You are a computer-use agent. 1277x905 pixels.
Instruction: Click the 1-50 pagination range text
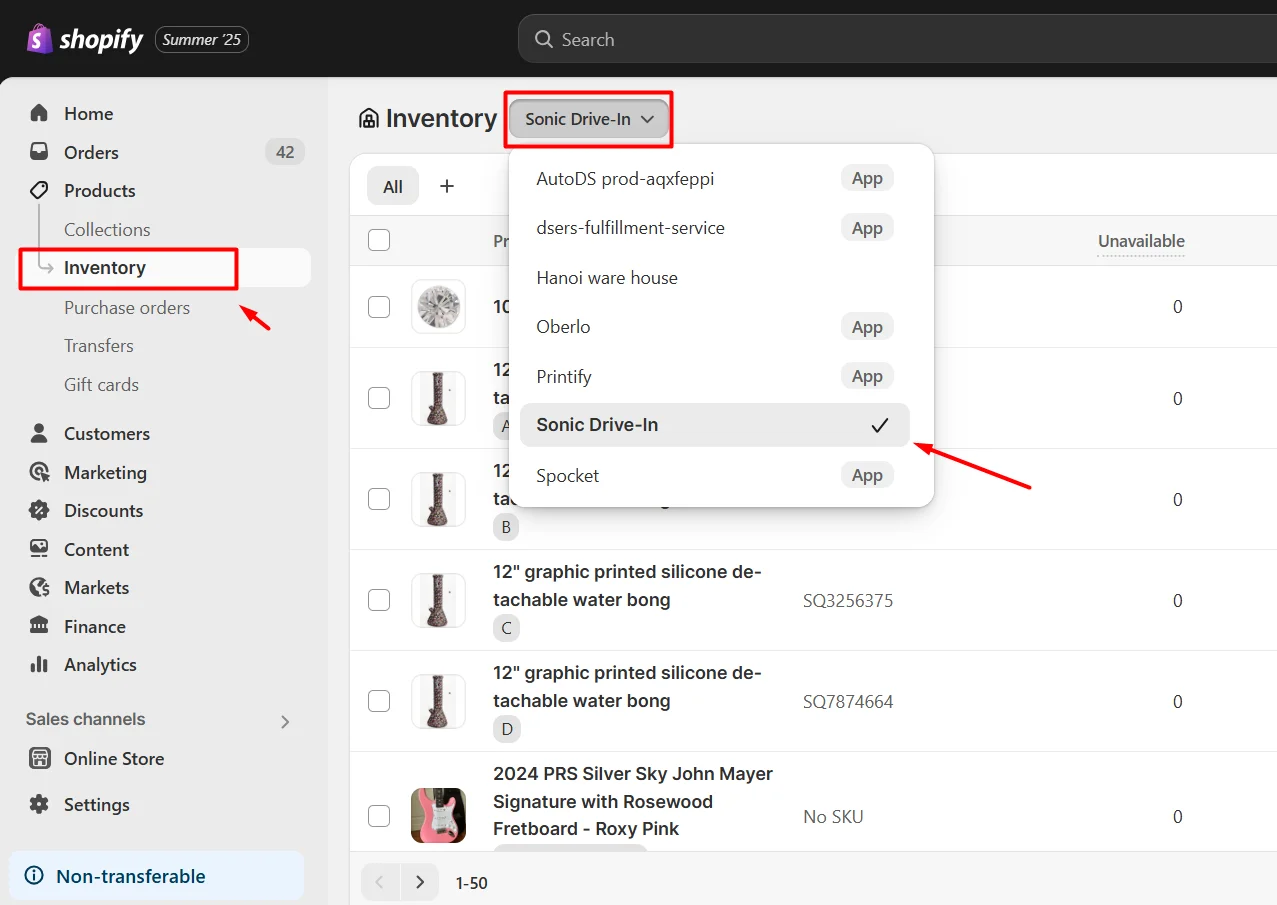coord(472,883)
